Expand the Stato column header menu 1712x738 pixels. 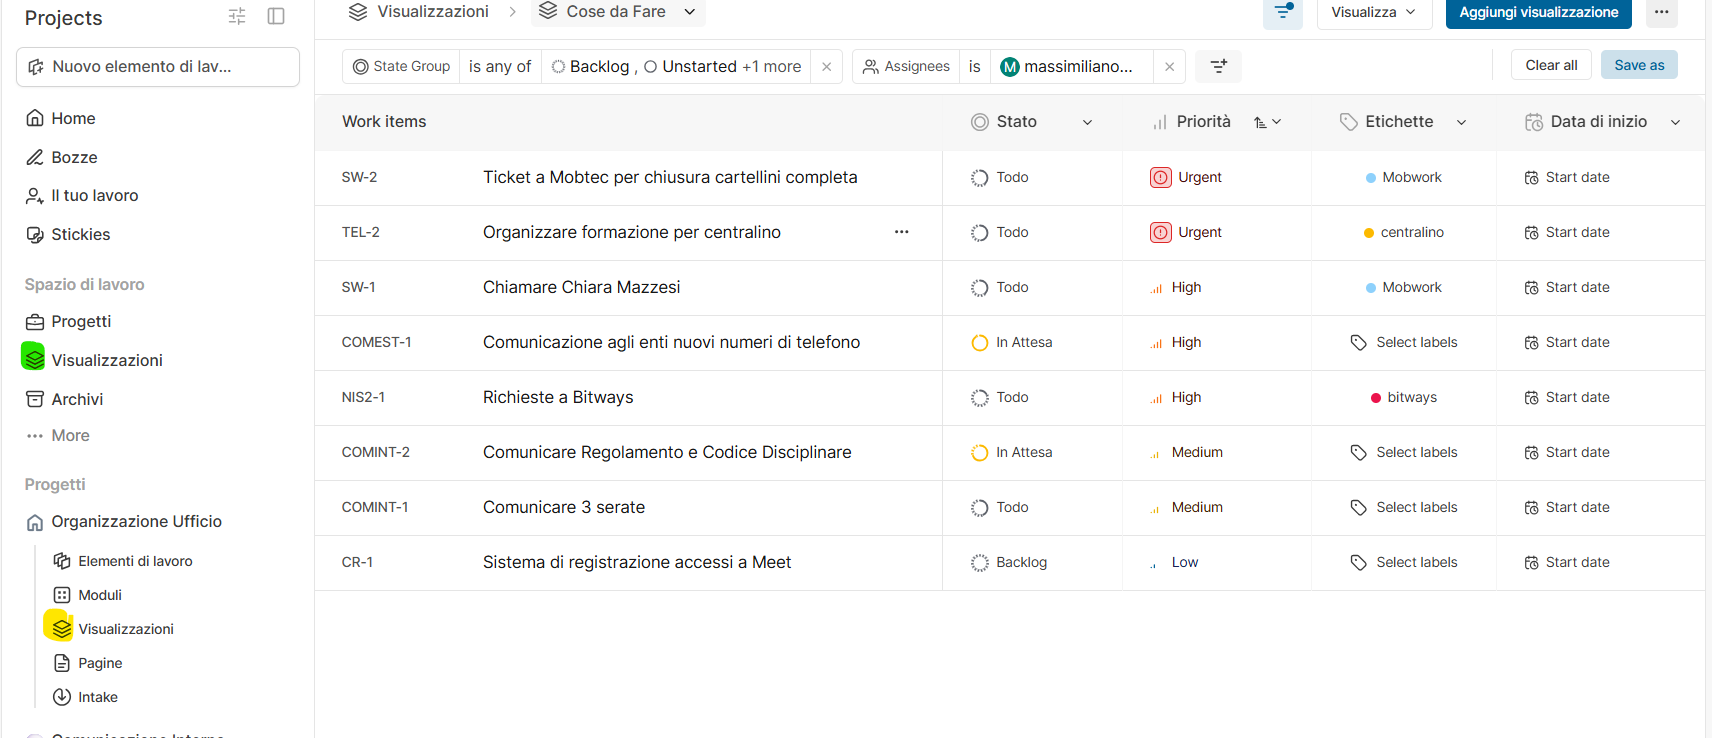[x=1087, y=122]
